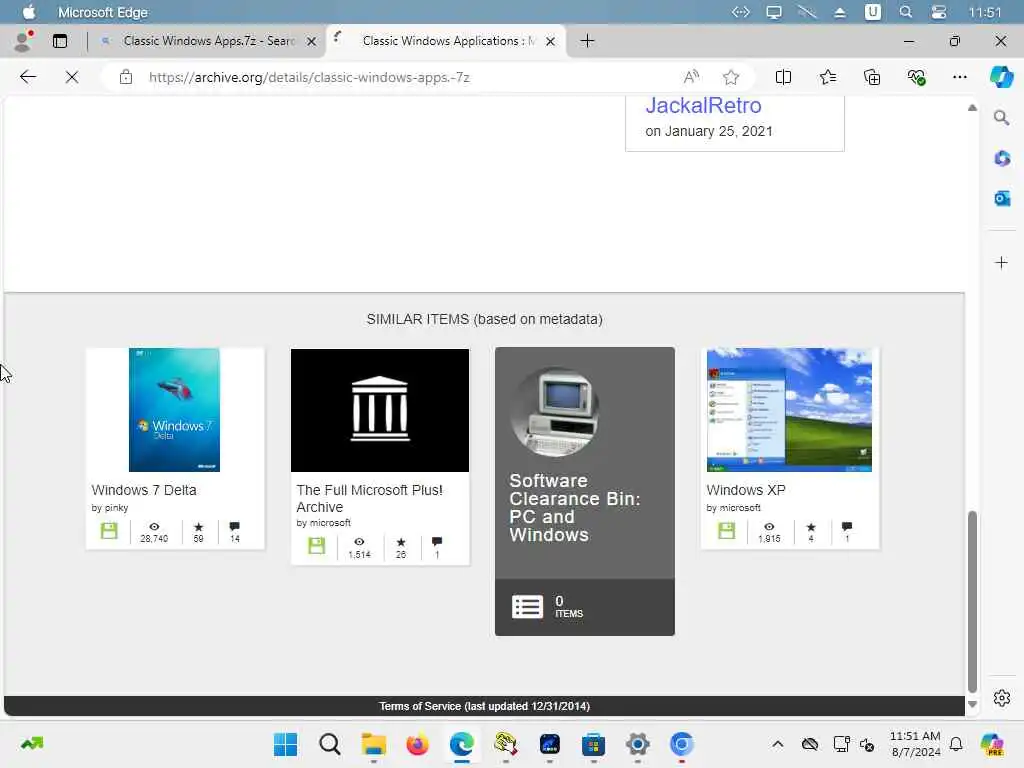Open Software Clearance Bin collection card
This screenshot has height=768, width=1024.
pyautogui.click(x=584, y=491)
